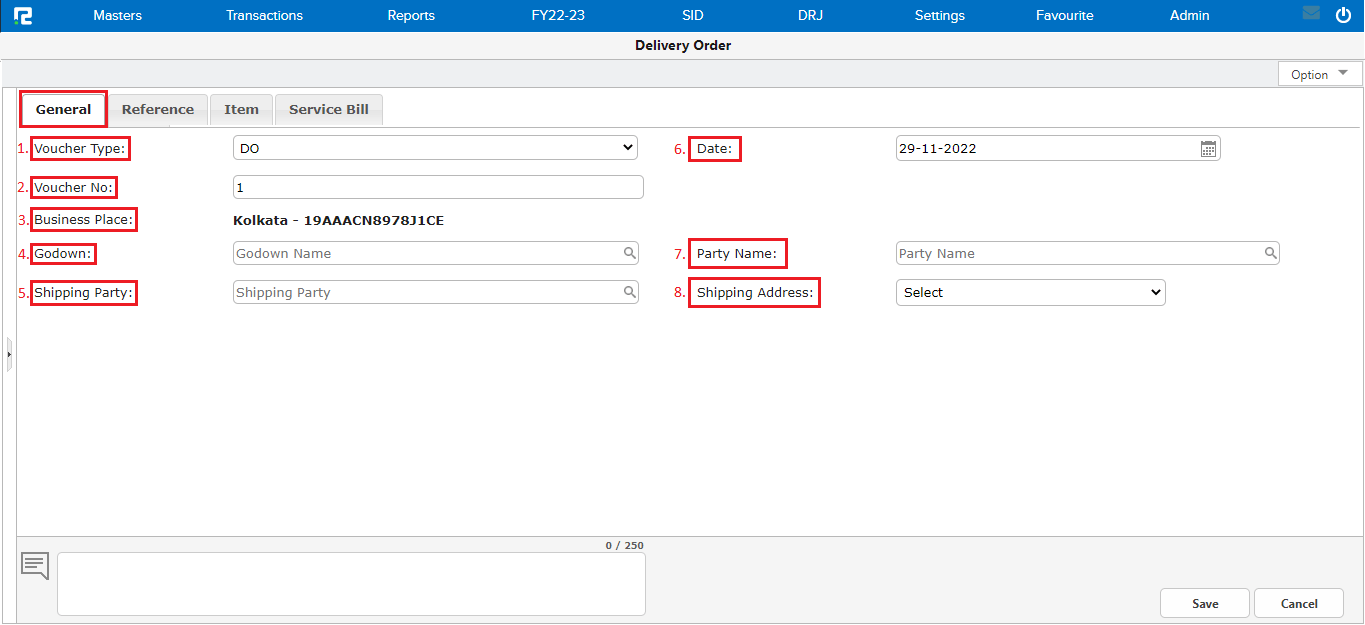Expand the Option dropdown menu
The width and height of the screenshot is (1365, 625).
click(x=1319, y=74)
